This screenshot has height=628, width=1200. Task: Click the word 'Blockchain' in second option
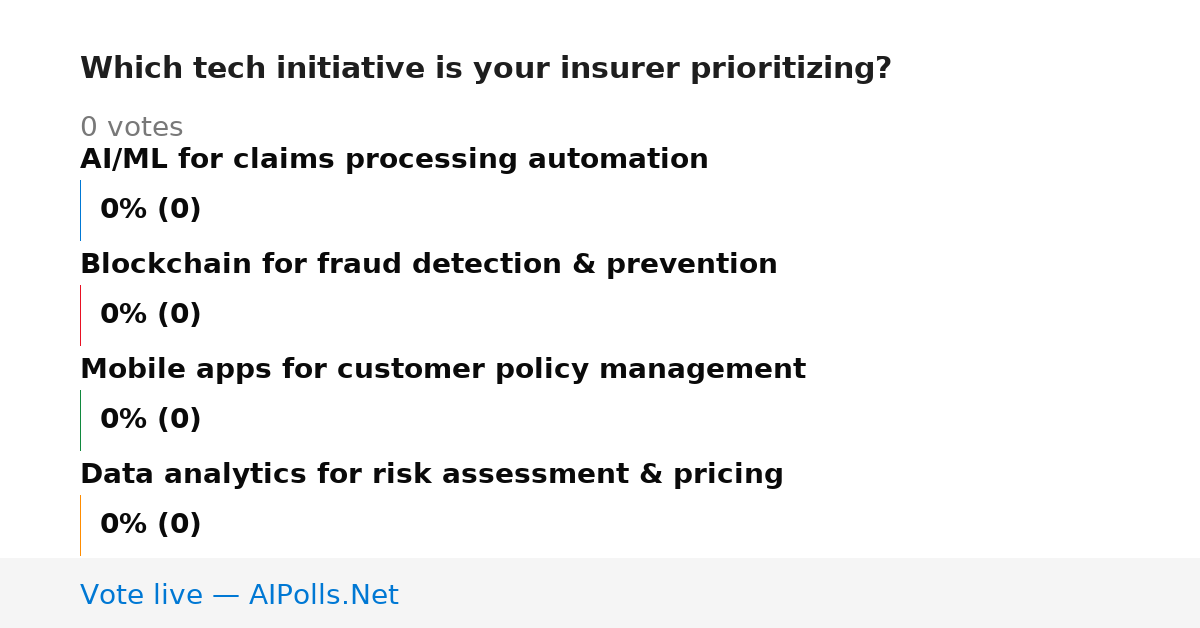(x=166, y=265)
